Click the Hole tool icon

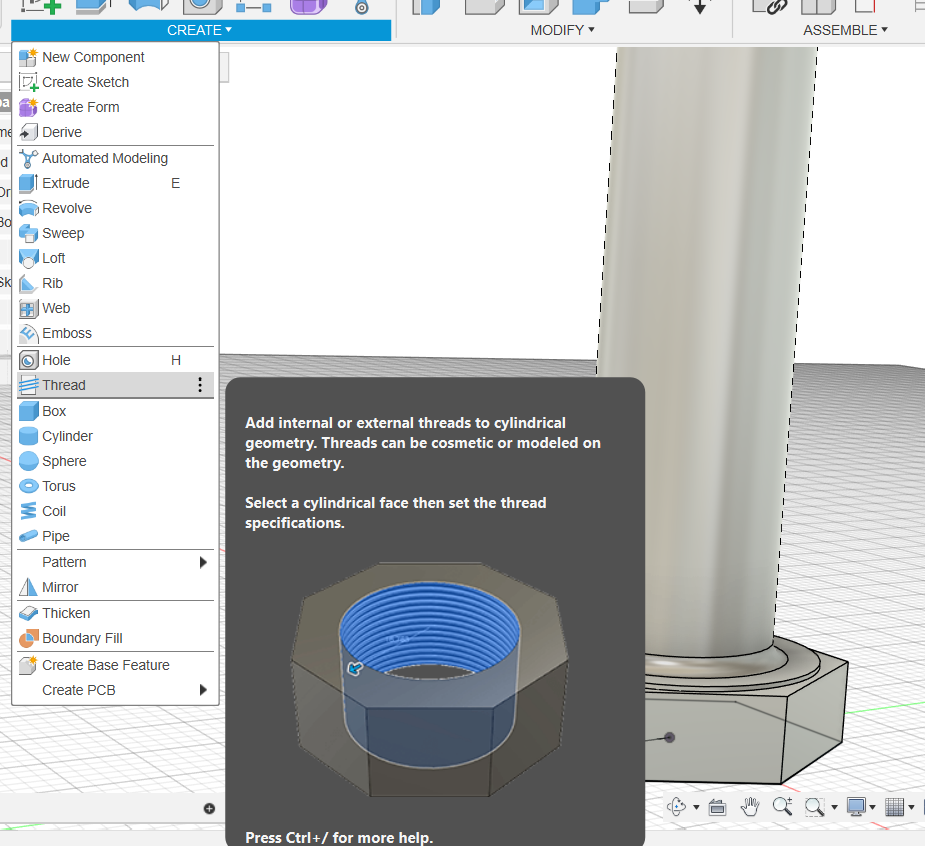(28, 360)
